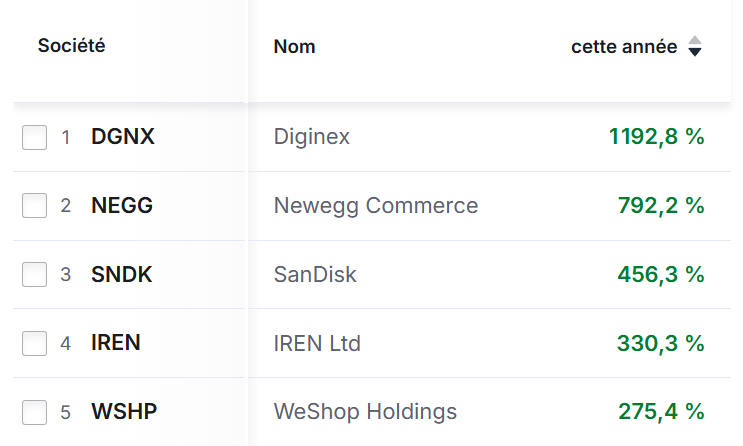Open the NEGG ticker symbol
The height and width of the screenshot is (446, 743).
(122, 206)
